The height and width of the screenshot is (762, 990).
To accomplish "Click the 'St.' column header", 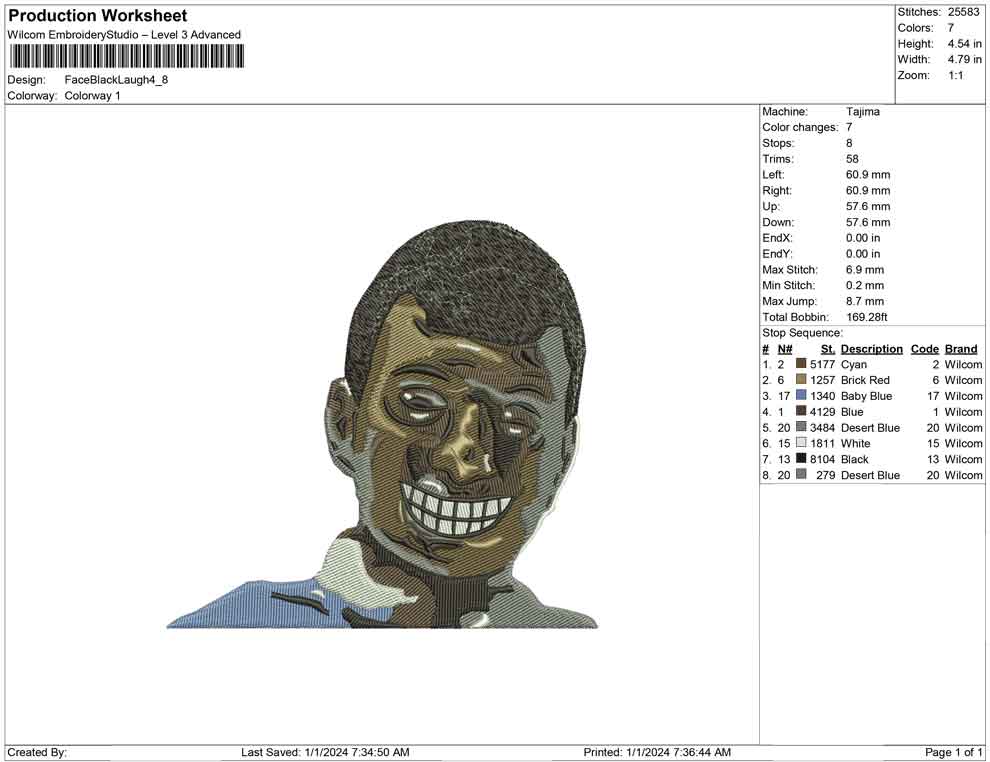I will [x=828, y=349].
